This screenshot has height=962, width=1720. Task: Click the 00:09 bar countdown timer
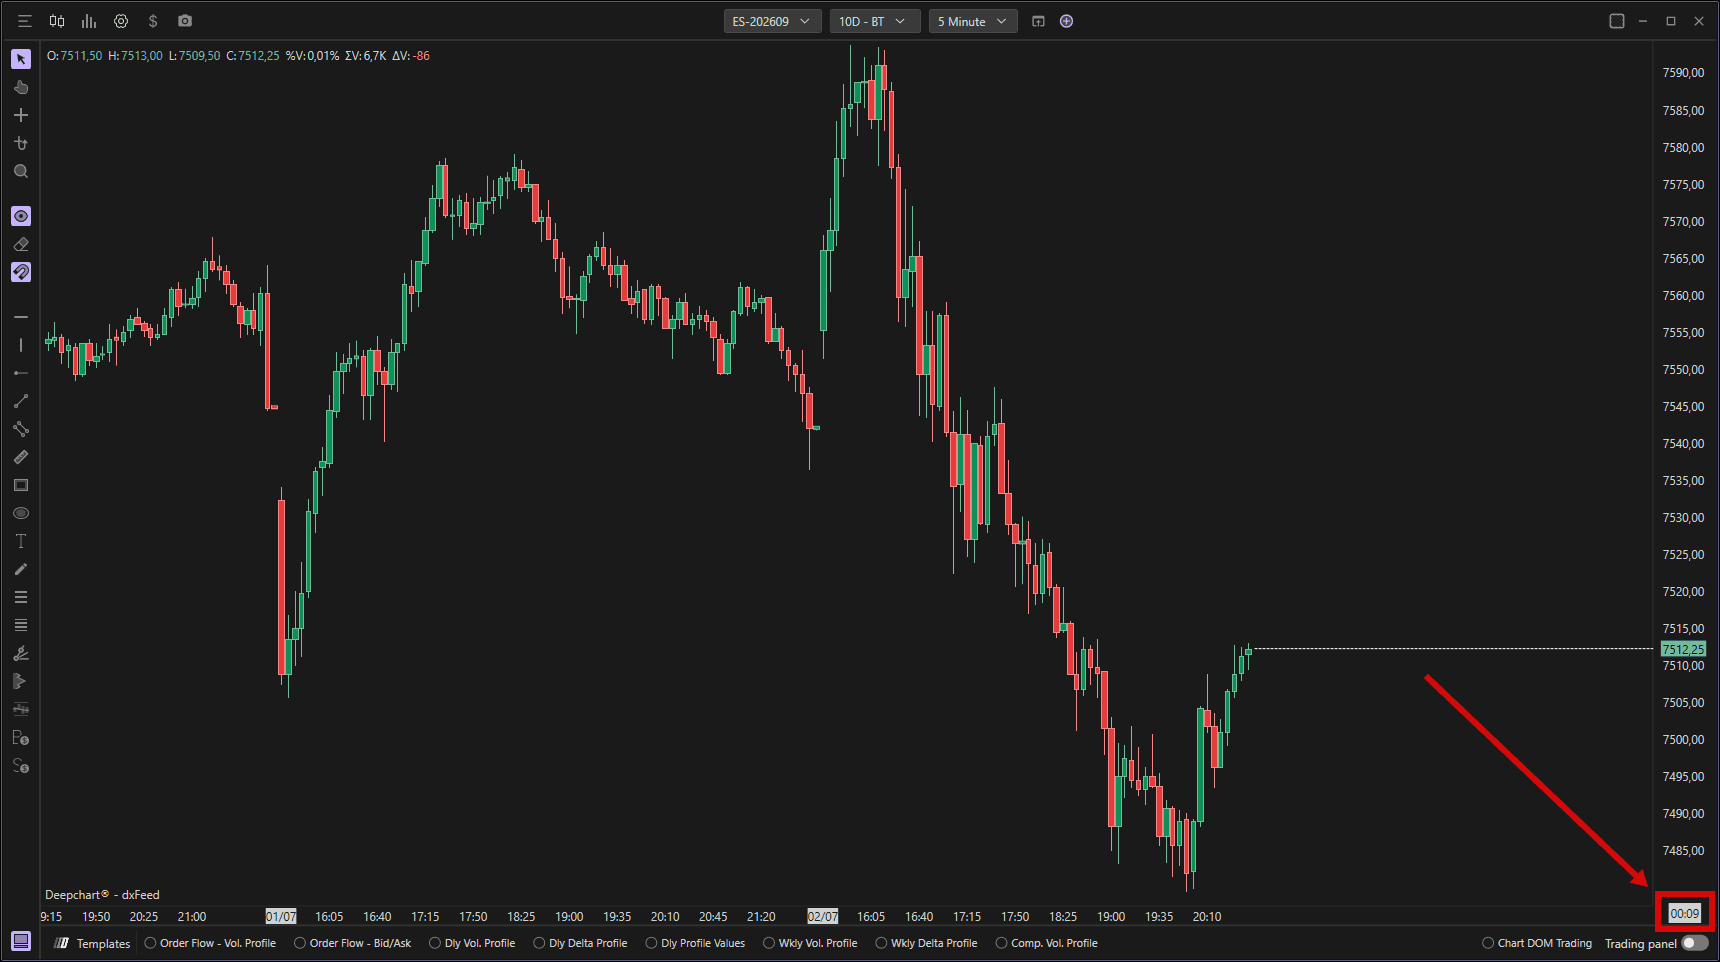tap(1684, 913)
